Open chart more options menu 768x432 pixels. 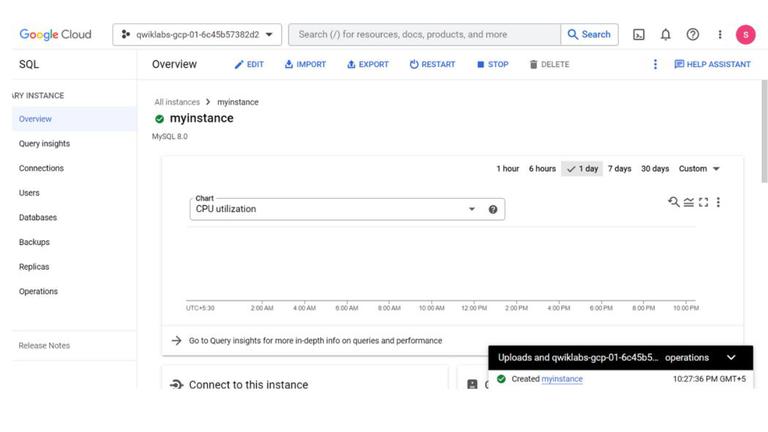tap(718, 202)
